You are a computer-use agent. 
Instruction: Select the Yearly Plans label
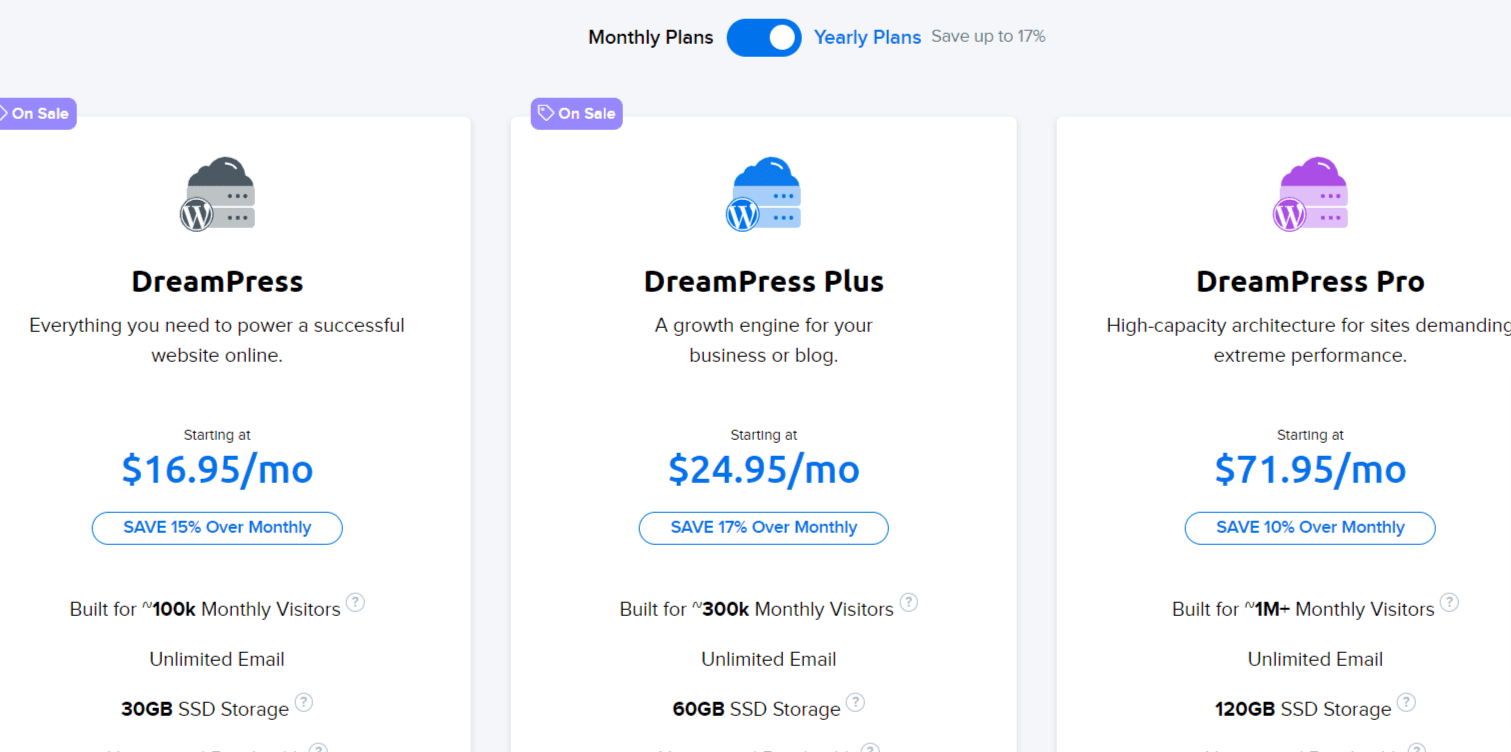[x=867, y=38]
